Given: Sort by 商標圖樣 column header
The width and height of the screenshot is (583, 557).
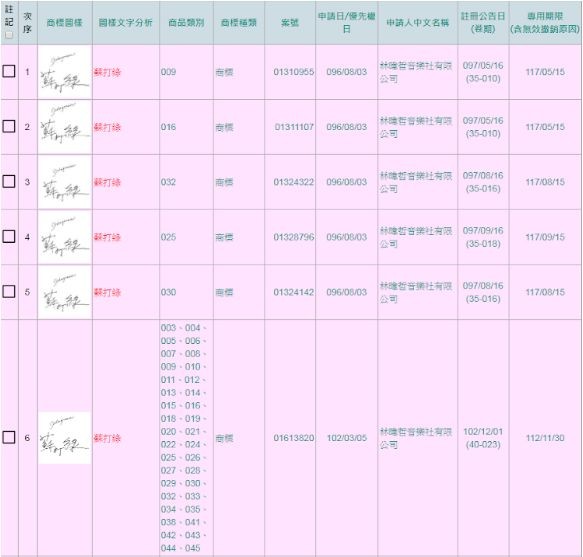Looking at the screenshot, I should click(x=64, y=23).
